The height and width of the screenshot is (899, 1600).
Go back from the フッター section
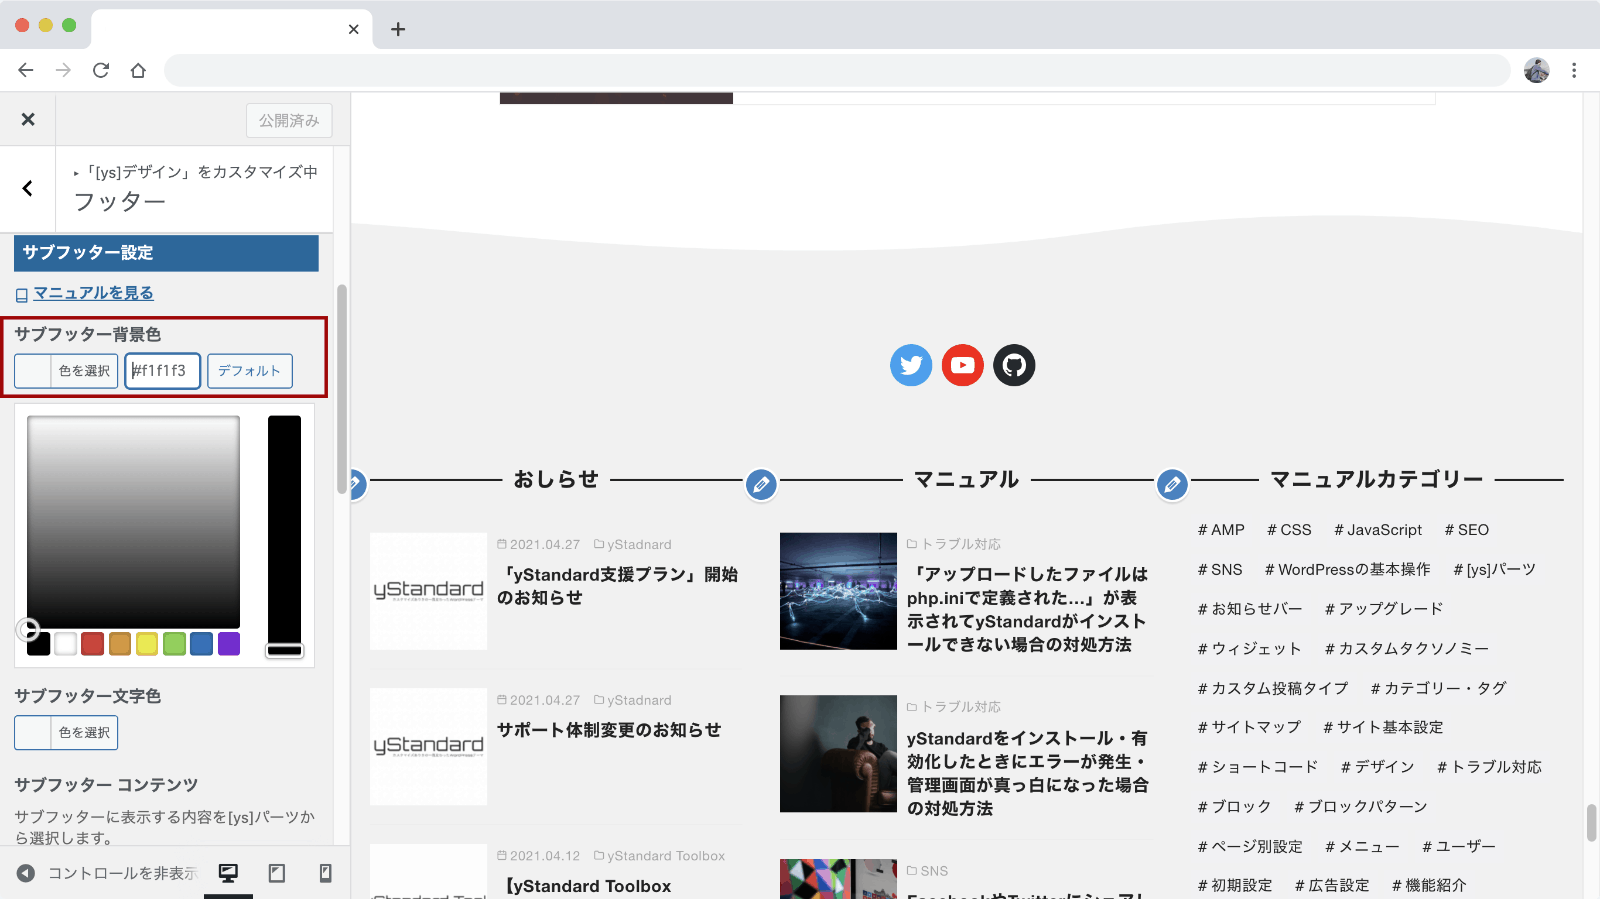28,188
